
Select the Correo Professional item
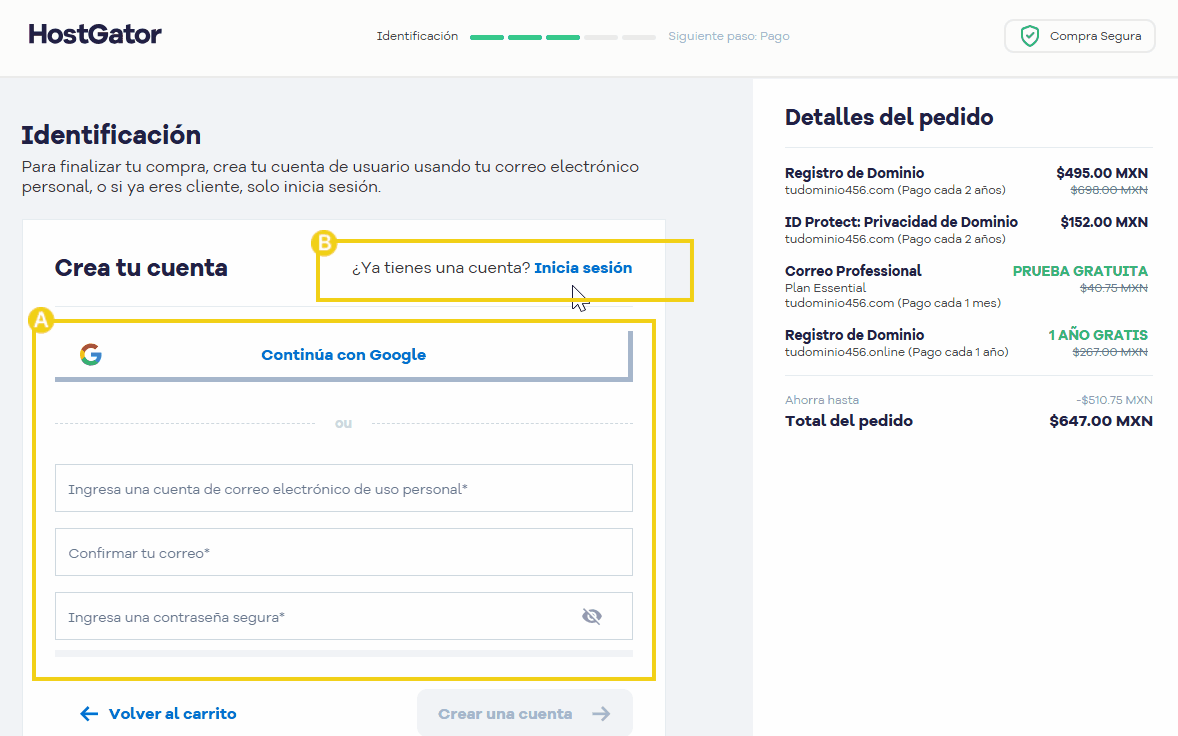853,271
